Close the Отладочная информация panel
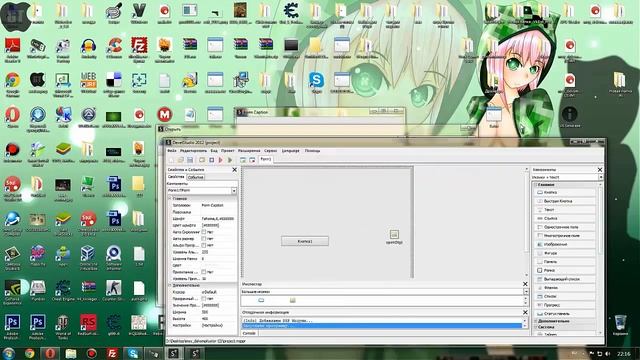 525,312
